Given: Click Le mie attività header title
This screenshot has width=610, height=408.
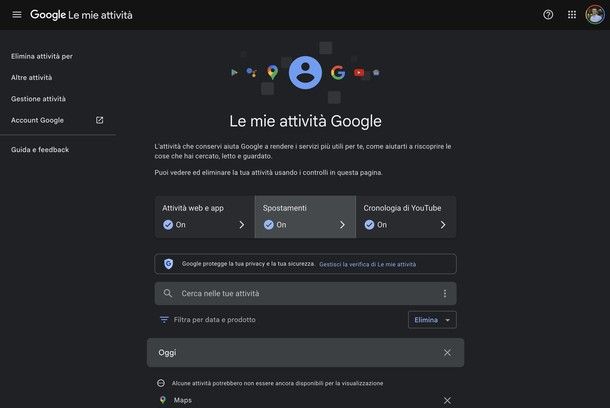Looking at the screenshot, I should click(x=100, y=15).
